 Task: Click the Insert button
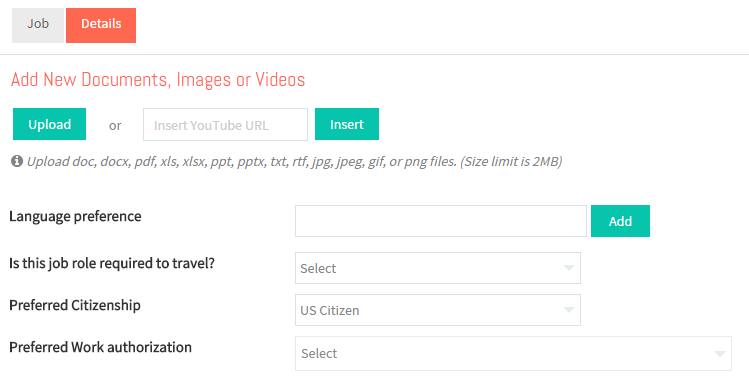pyautogui.click(x=347, y=124)
